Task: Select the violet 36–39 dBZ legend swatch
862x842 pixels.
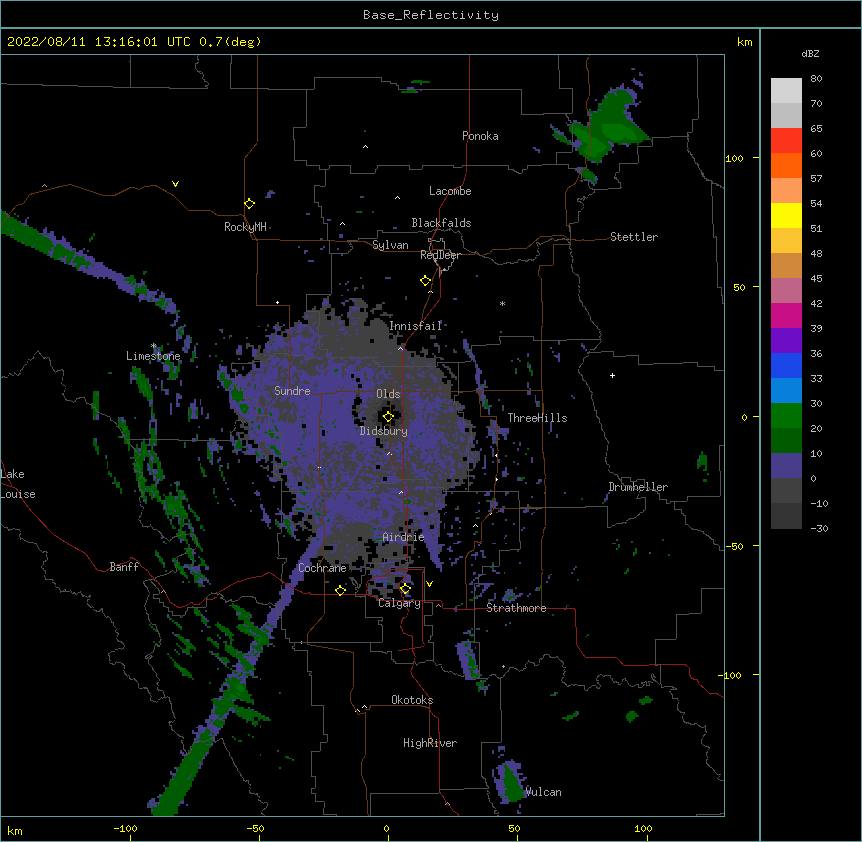Action: pyautogui.click(x=786, y=341)
